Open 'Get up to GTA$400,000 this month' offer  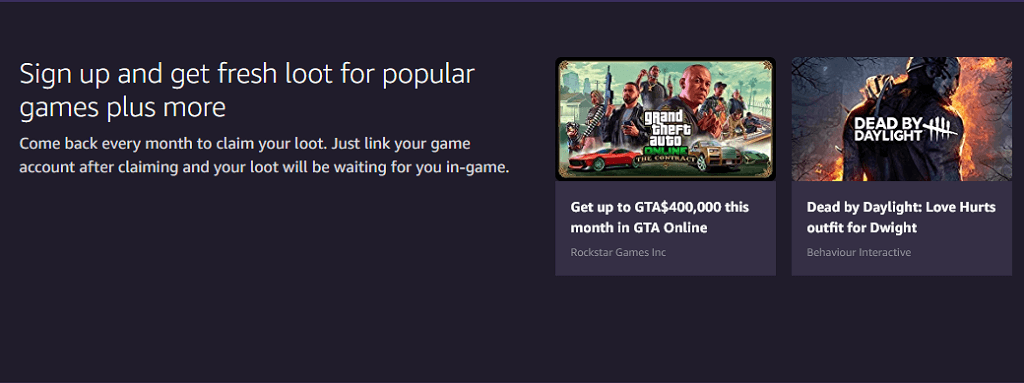(x=660, y=218)
